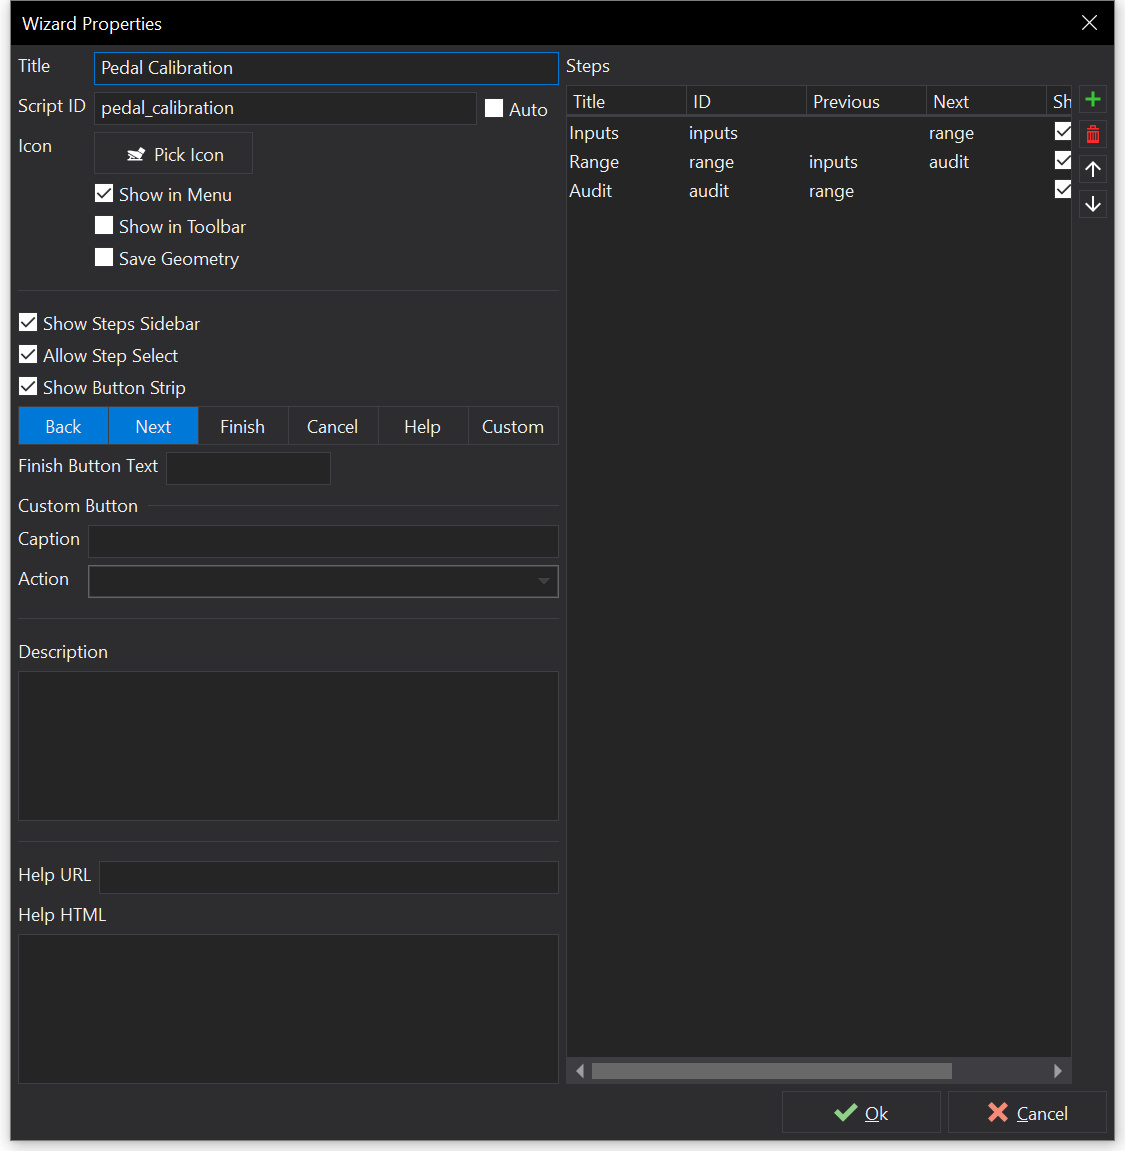Dismiss dialog via Cancel button
The width and height of the screenshot is (1125, 1151).
tap(1027, 1112)
